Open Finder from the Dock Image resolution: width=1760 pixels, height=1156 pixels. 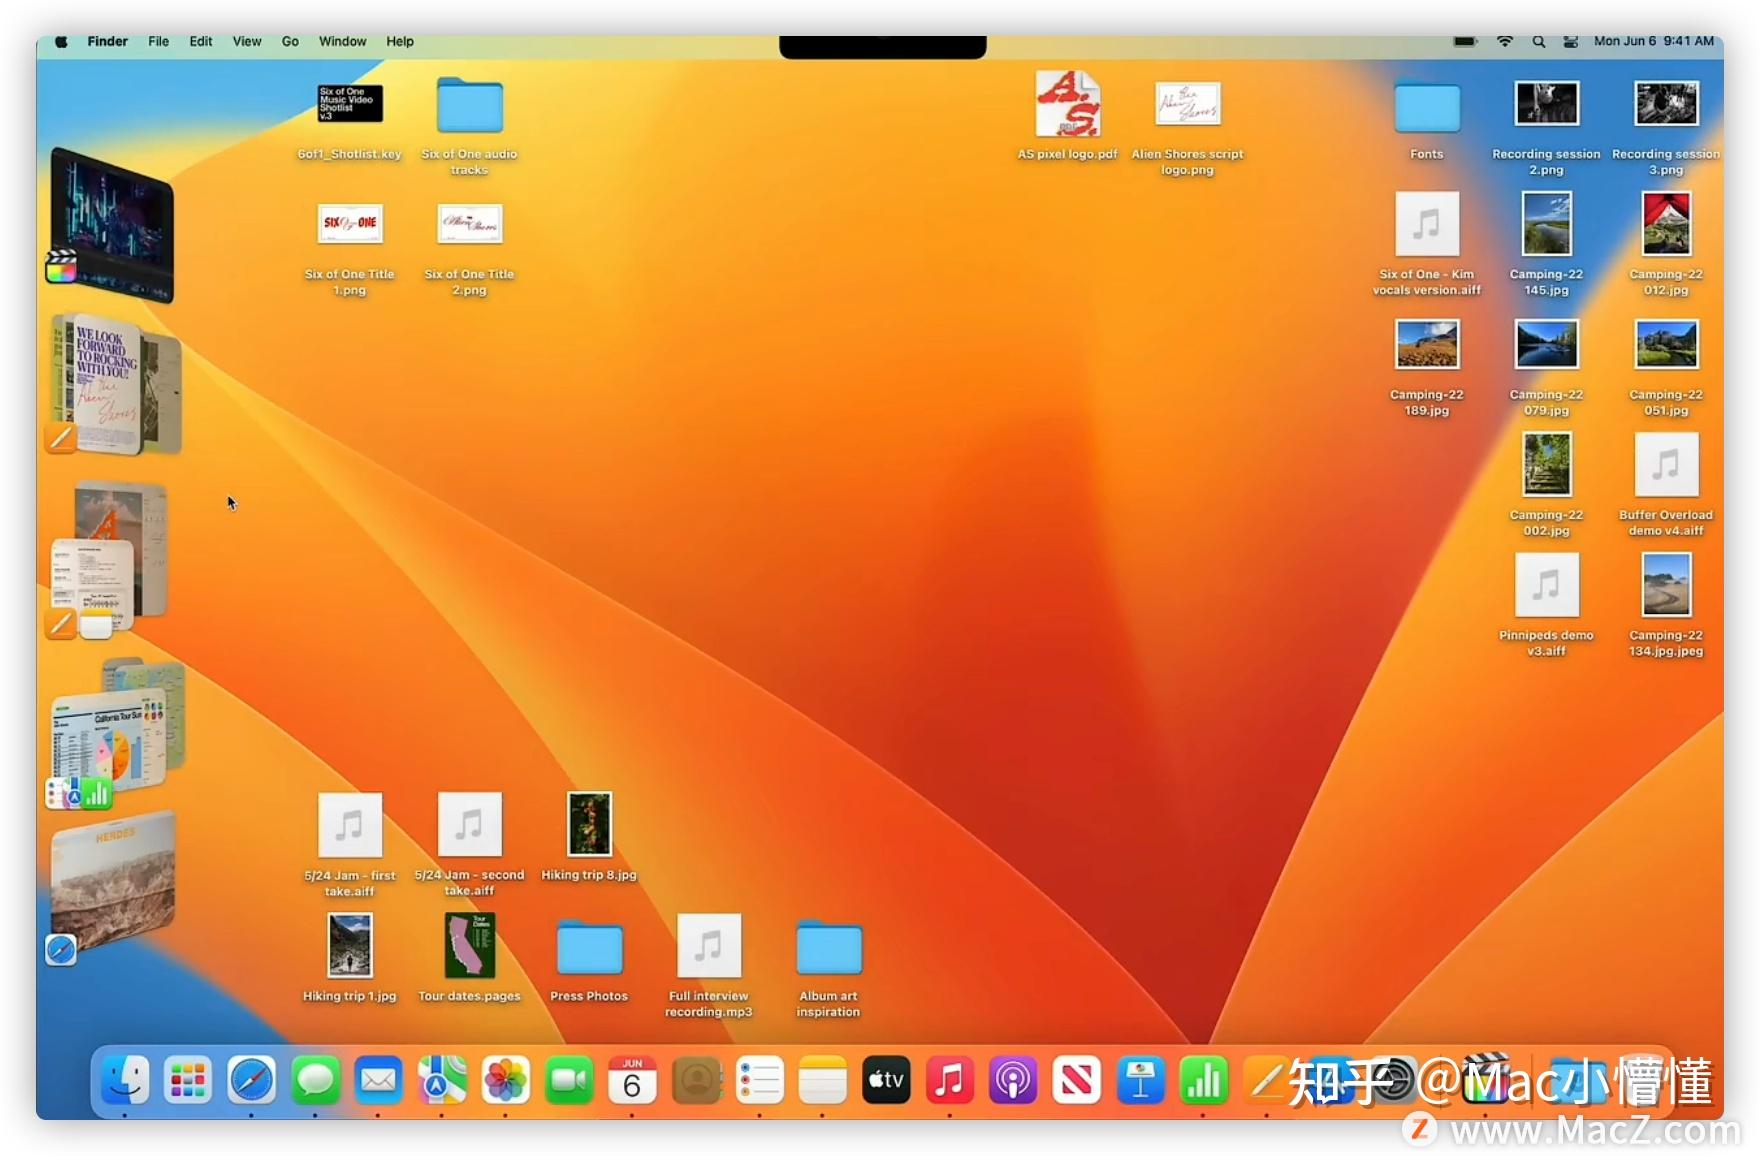pos(125,1080)
